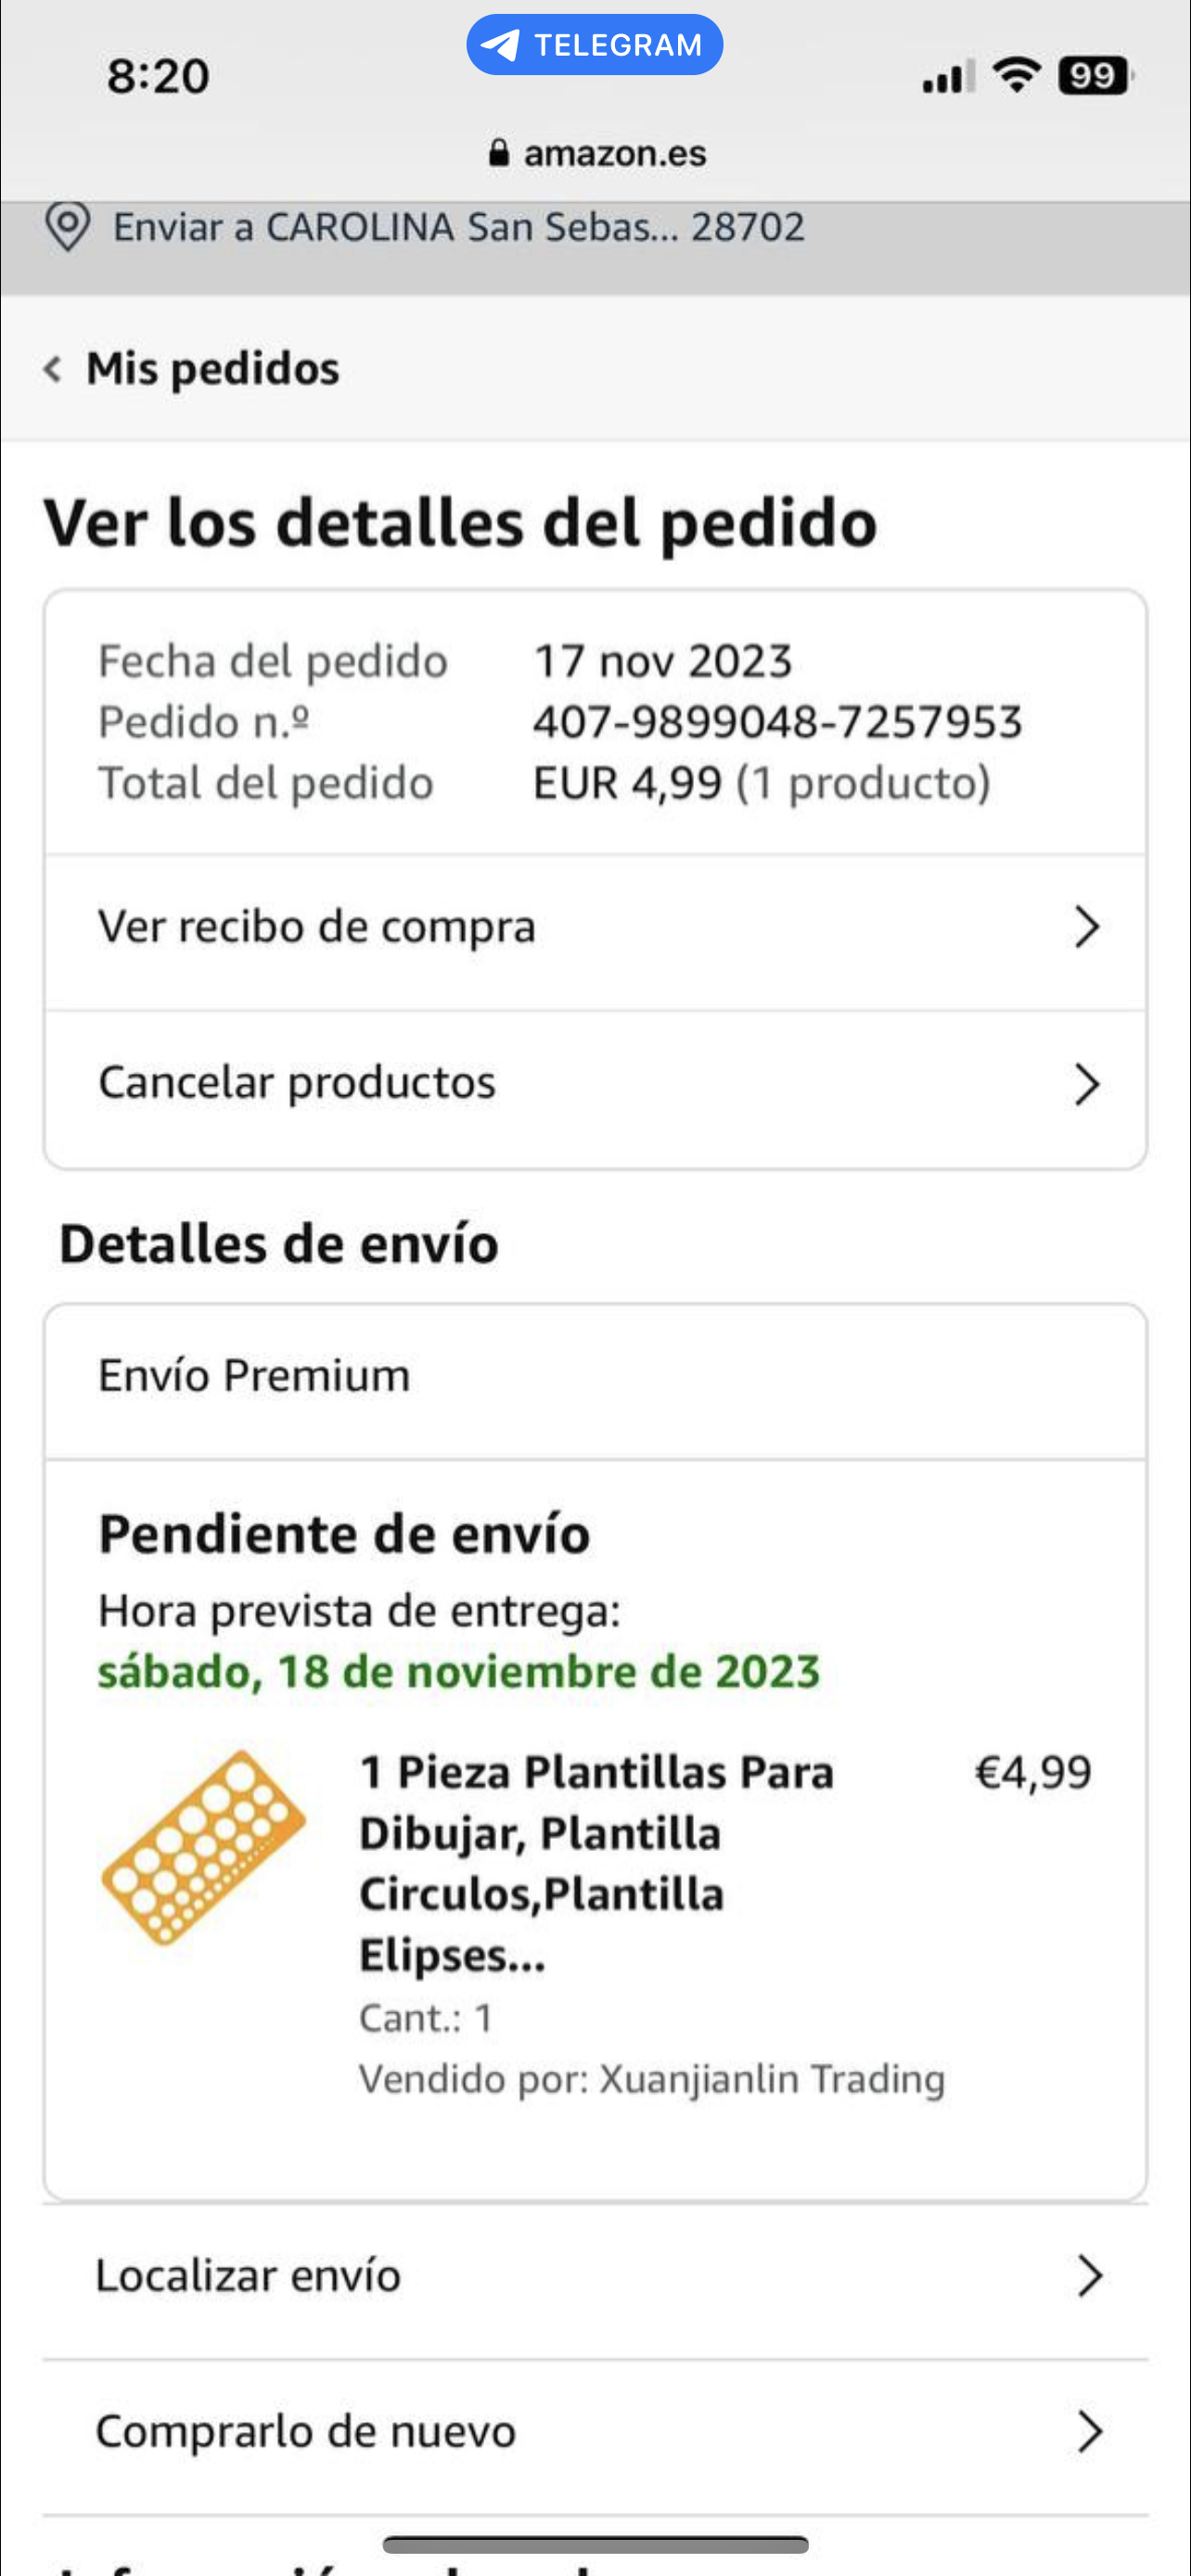Tap the Telegram return pill
This screenshot has width=1191, height=2576.
pyautogui.click(x=594, y=45)
